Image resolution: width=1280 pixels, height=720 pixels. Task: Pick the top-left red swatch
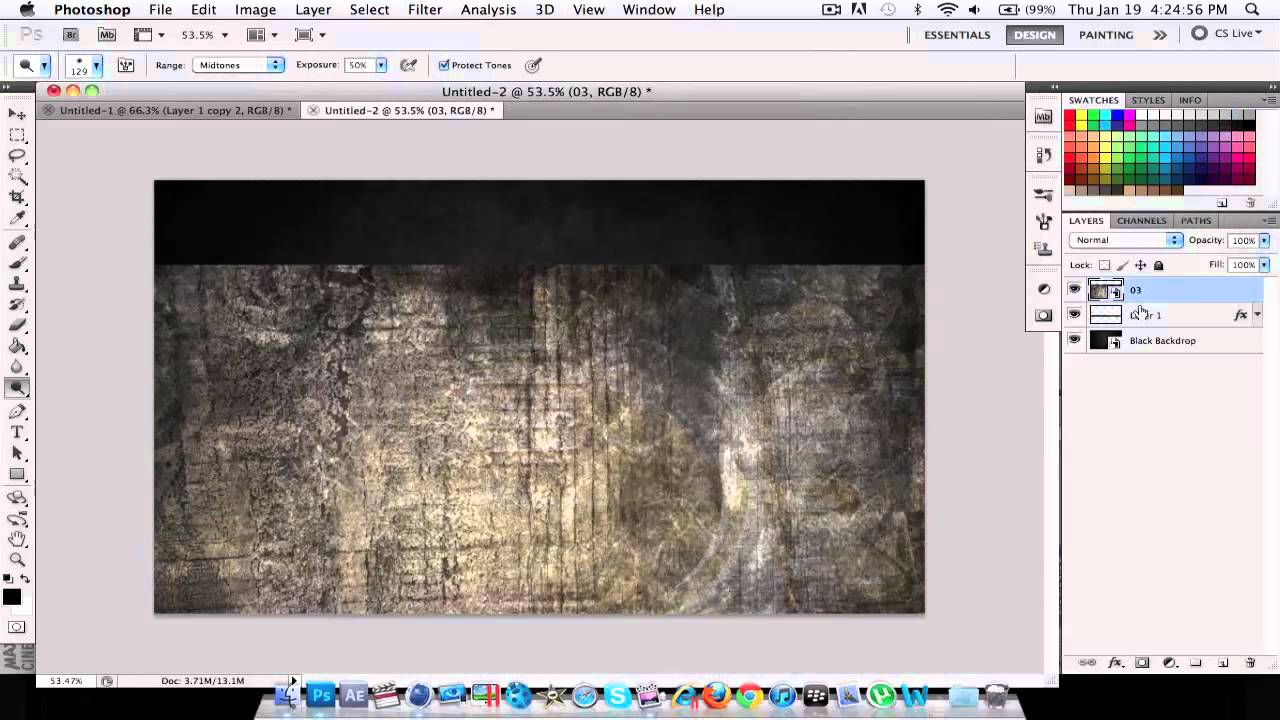pos(1070,117)
